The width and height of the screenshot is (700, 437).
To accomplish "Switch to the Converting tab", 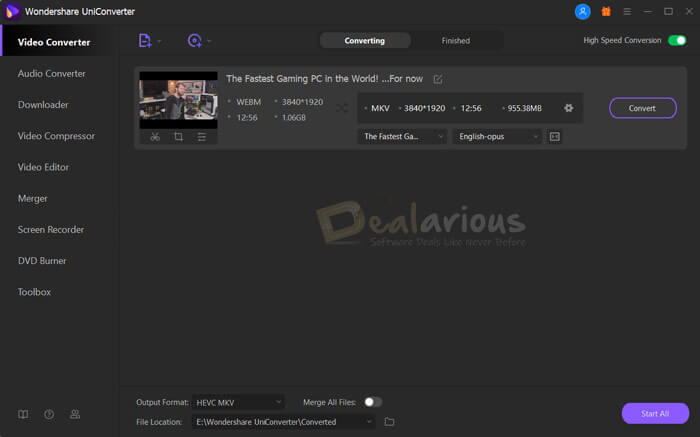I will (365, 41).
